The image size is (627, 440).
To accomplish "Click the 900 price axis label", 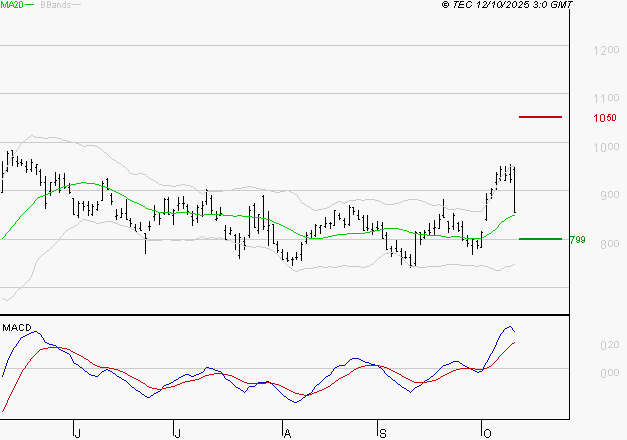I will [609, 195].
